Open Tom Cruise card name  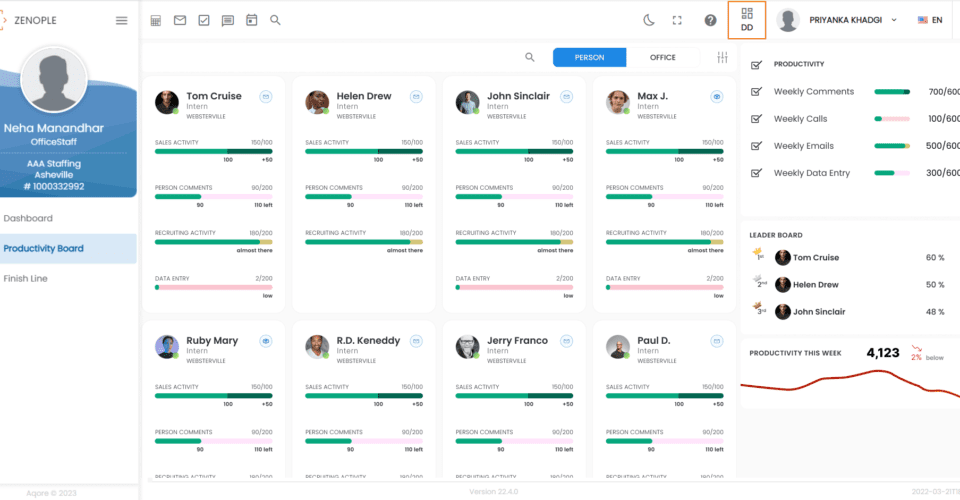pos(214,96)
